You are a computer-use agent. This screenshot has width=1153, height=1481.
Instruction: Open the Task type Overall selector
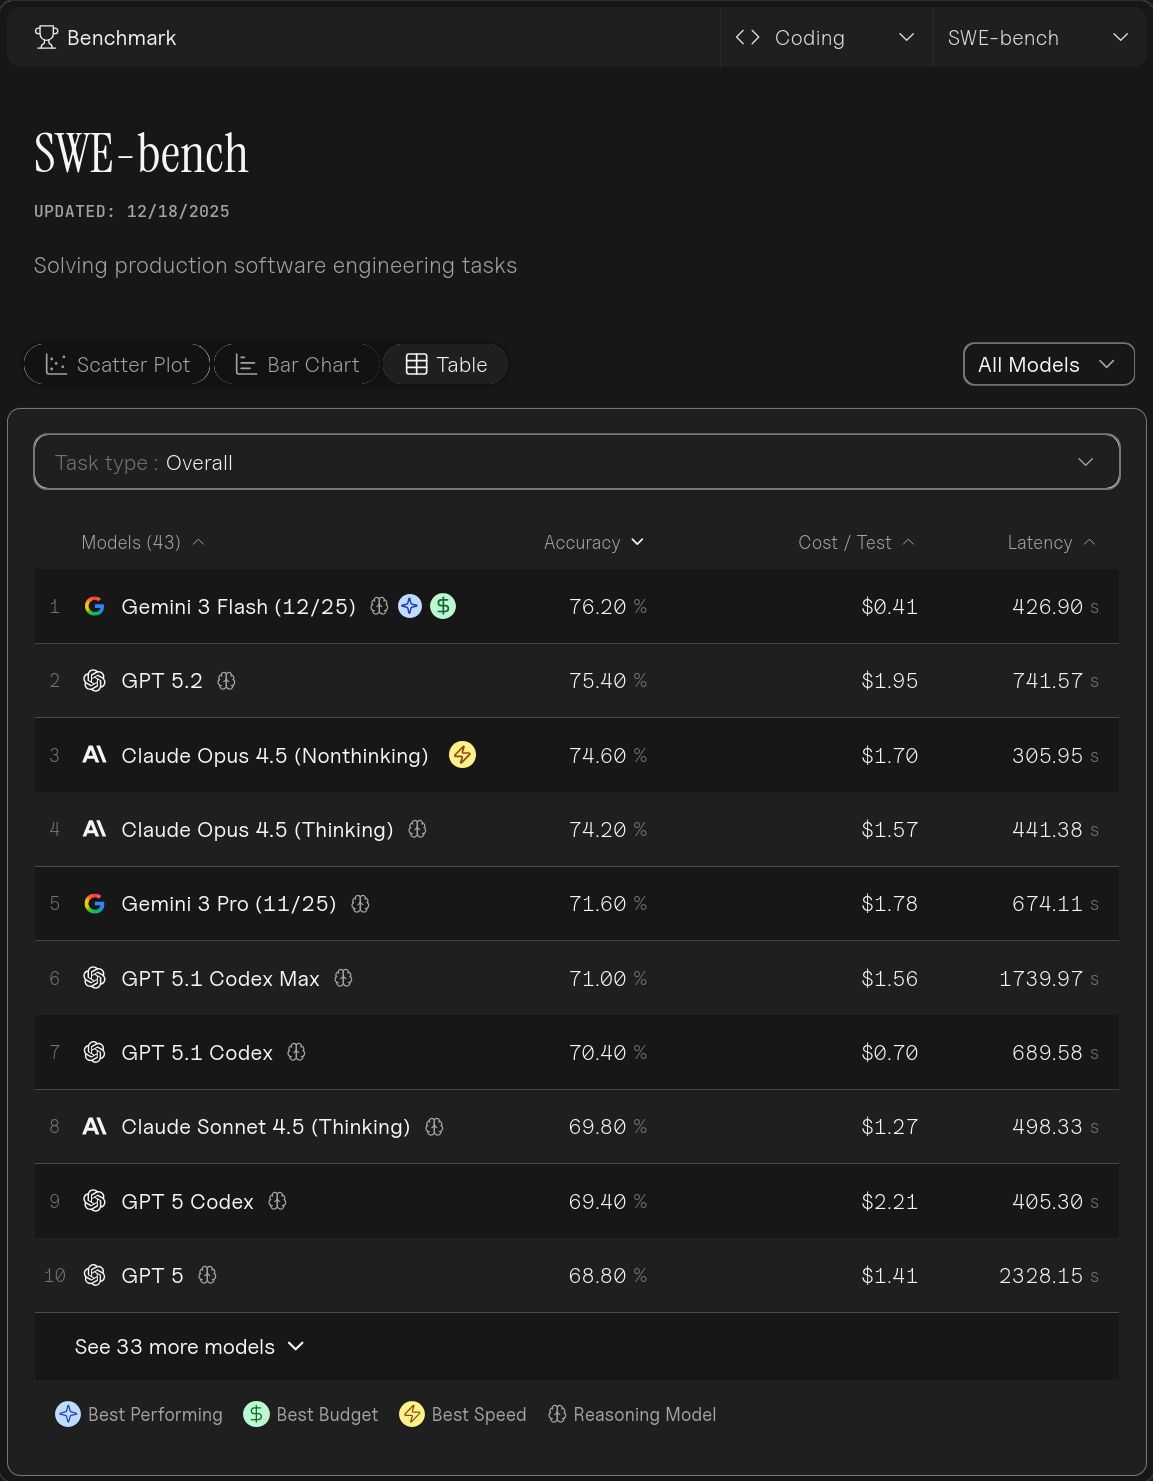coord(577,462)
